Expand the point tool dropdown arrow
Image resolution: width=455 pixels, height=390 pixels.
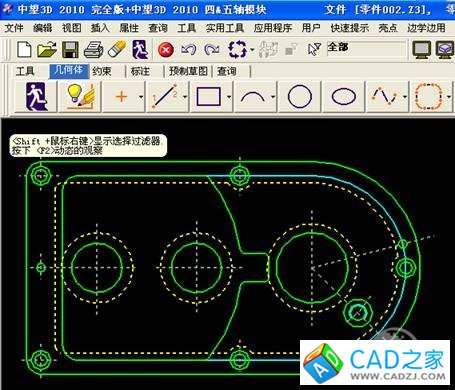click(141, 97)
